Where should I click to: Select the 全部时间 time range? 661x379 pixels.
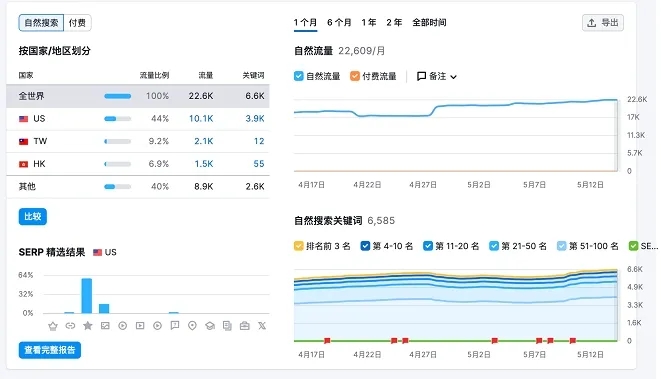click(x=429, y=22)
